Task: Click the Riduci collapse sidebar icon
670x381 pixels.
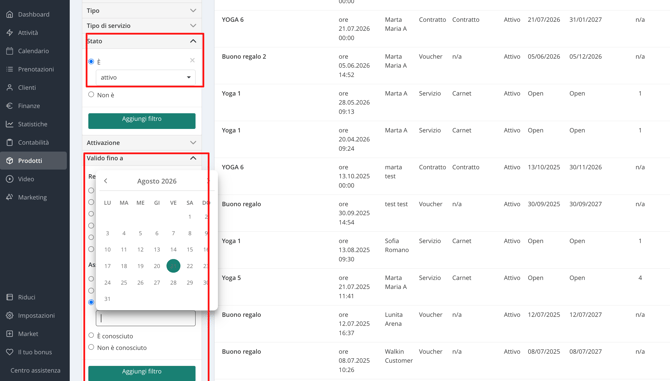Action: [9, 297]
